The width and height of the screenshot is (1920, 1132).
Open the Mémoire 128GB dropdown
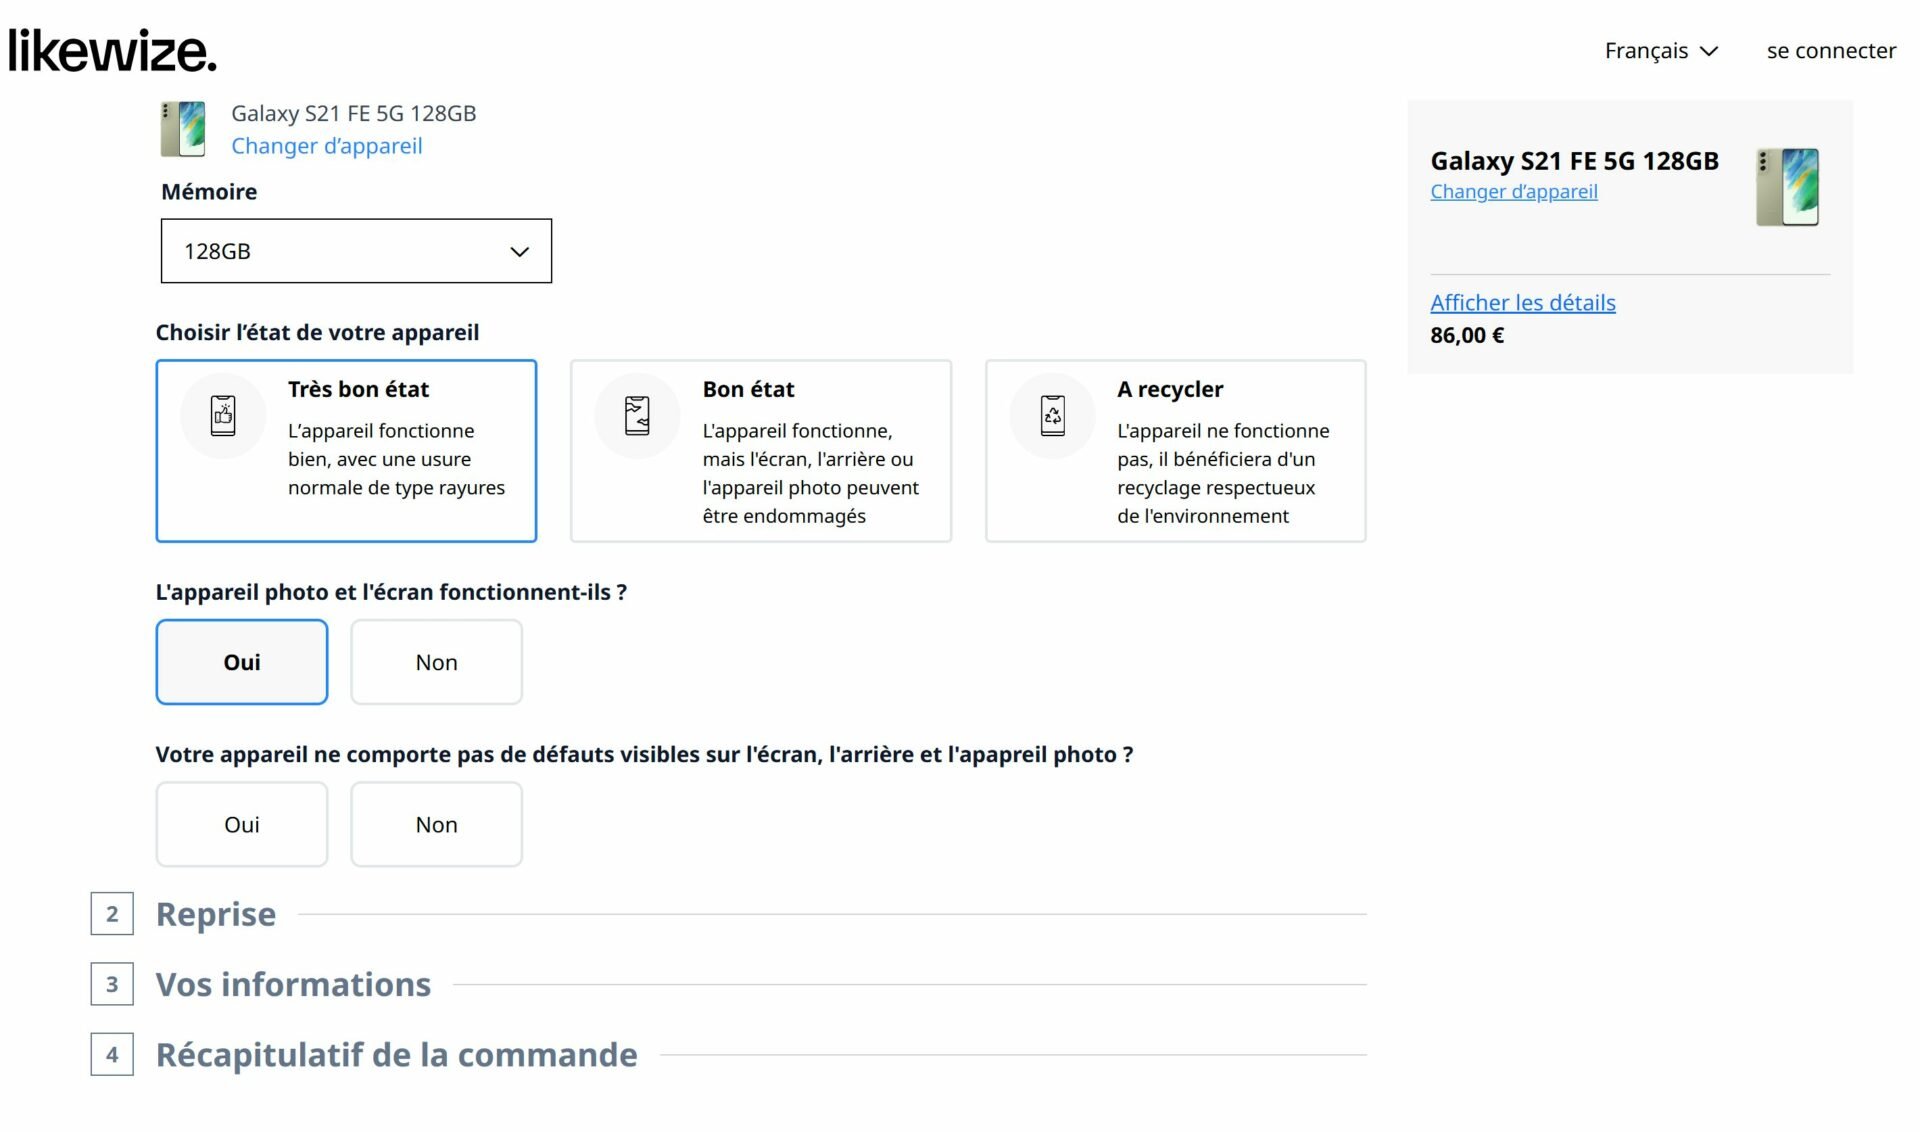(356, 251)
